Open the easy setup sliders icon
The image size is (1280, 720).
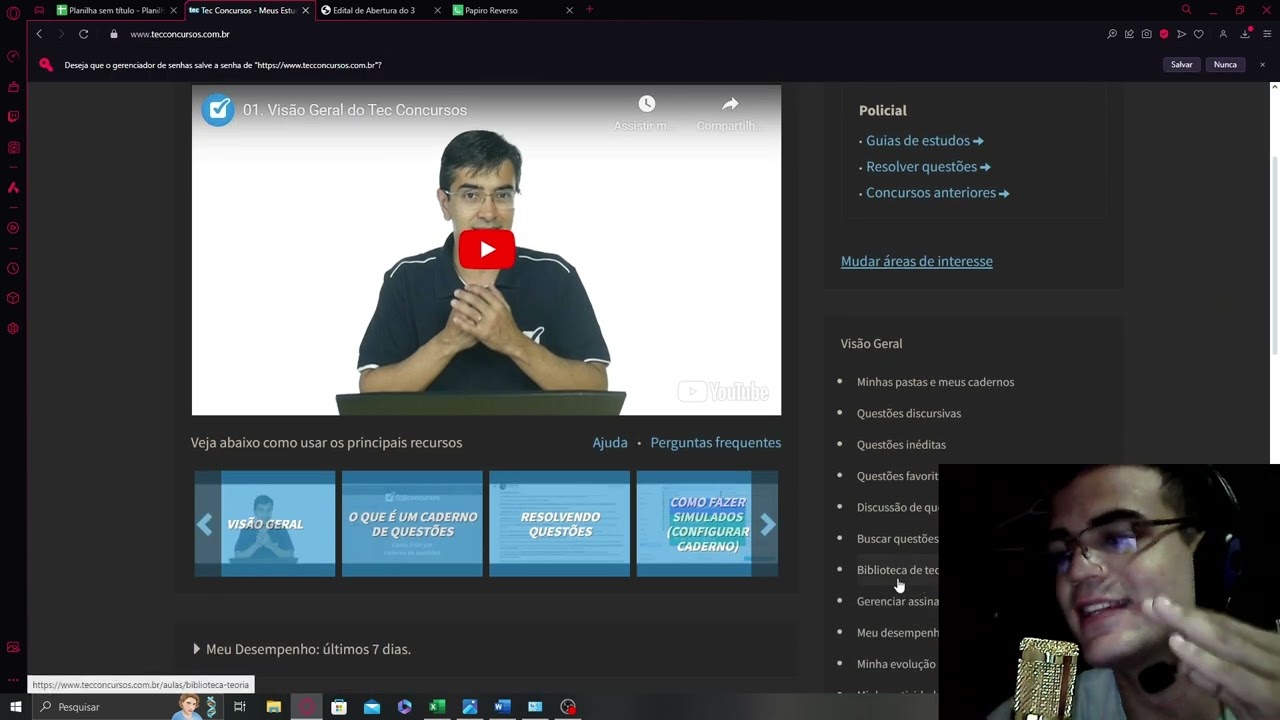point(1267,34)
